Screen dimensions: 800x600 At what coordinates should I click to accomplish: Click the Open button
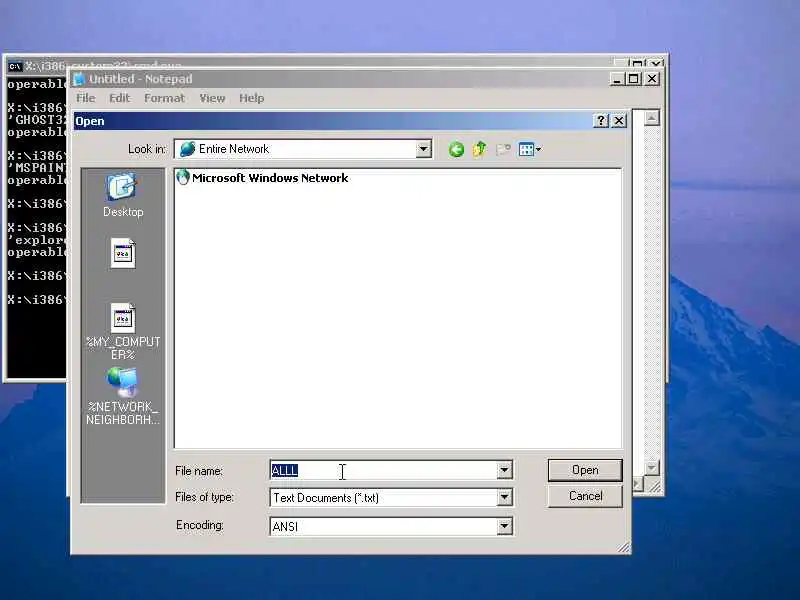(585, 470)
